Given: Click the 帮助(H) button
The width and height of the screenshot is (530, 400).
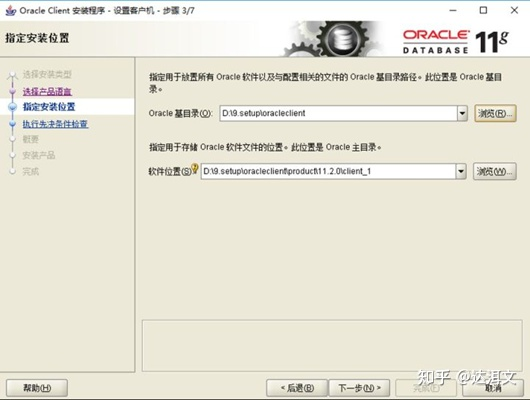Looking at the screenshot, I should coord(37,388).
